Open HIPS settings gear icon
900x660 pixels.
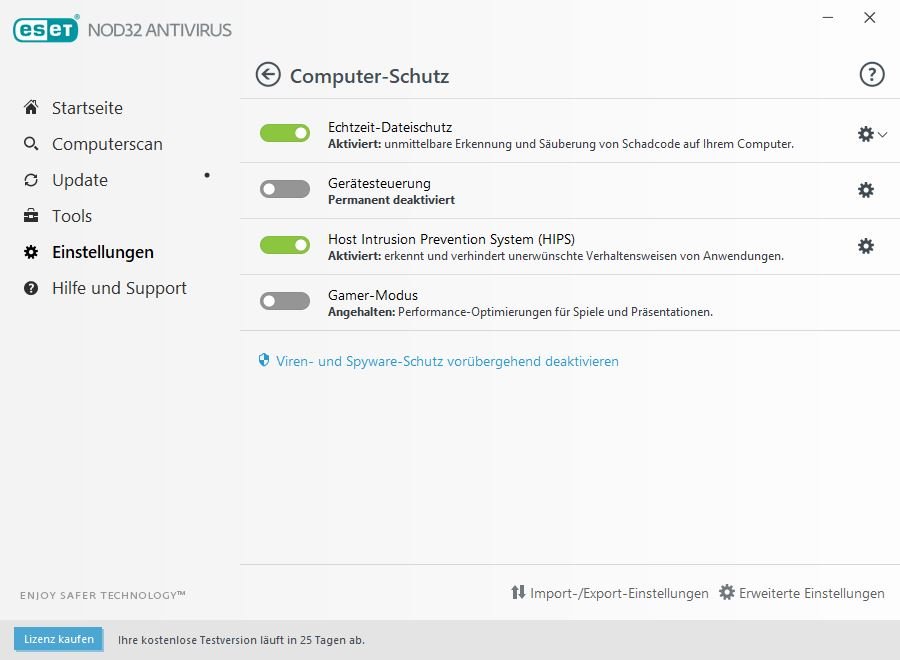point(866,246)
